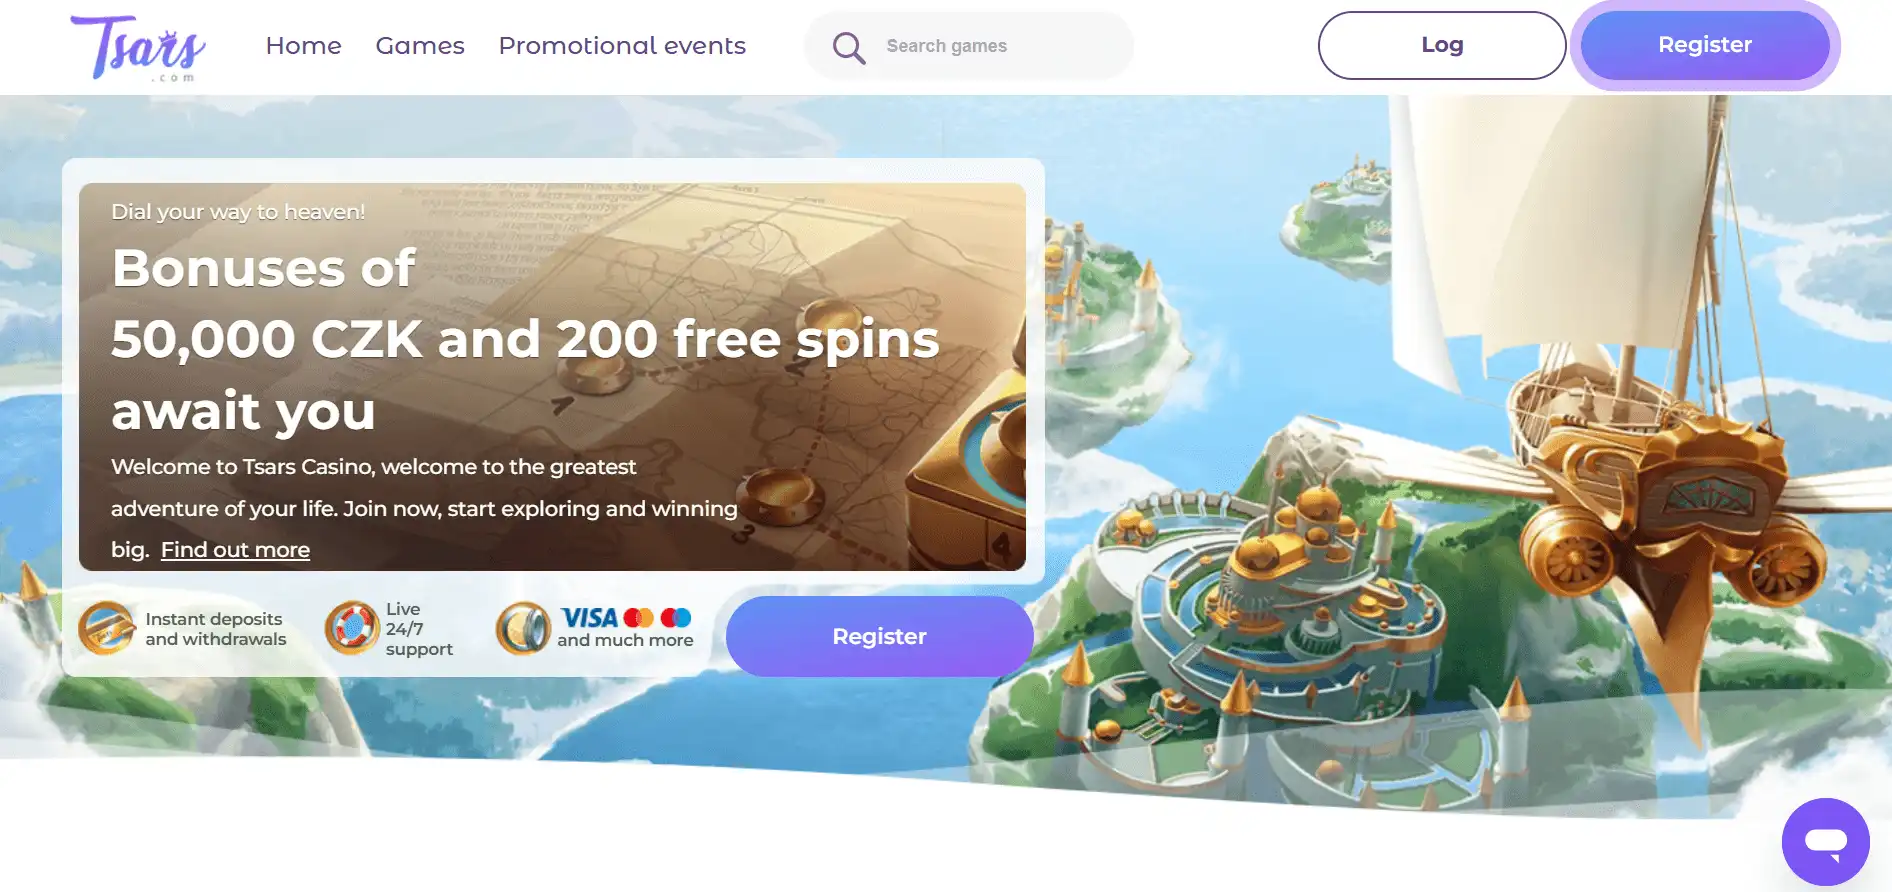Go to Promotional events page
Screen dimensions: 1892x892
coord(622,46)
